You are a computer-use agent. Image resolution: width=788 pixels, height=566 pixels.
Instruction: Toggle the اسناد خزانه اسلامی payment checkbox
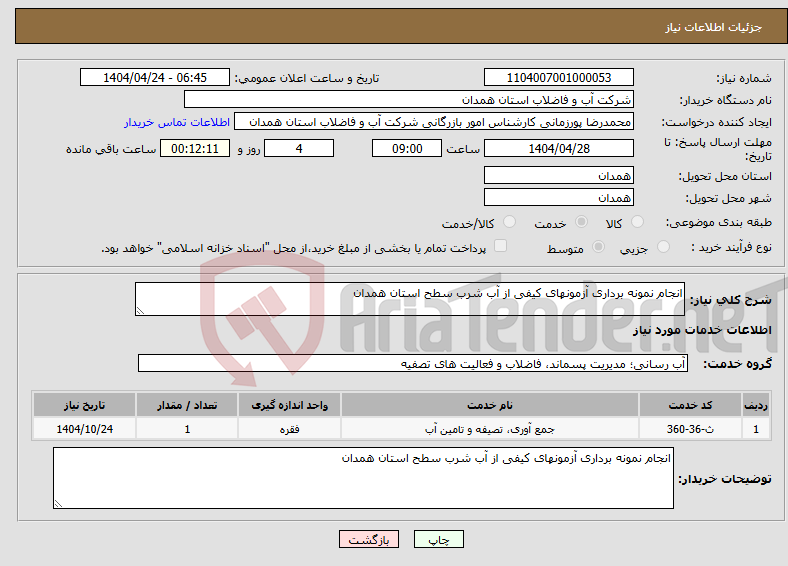point(501,245)
